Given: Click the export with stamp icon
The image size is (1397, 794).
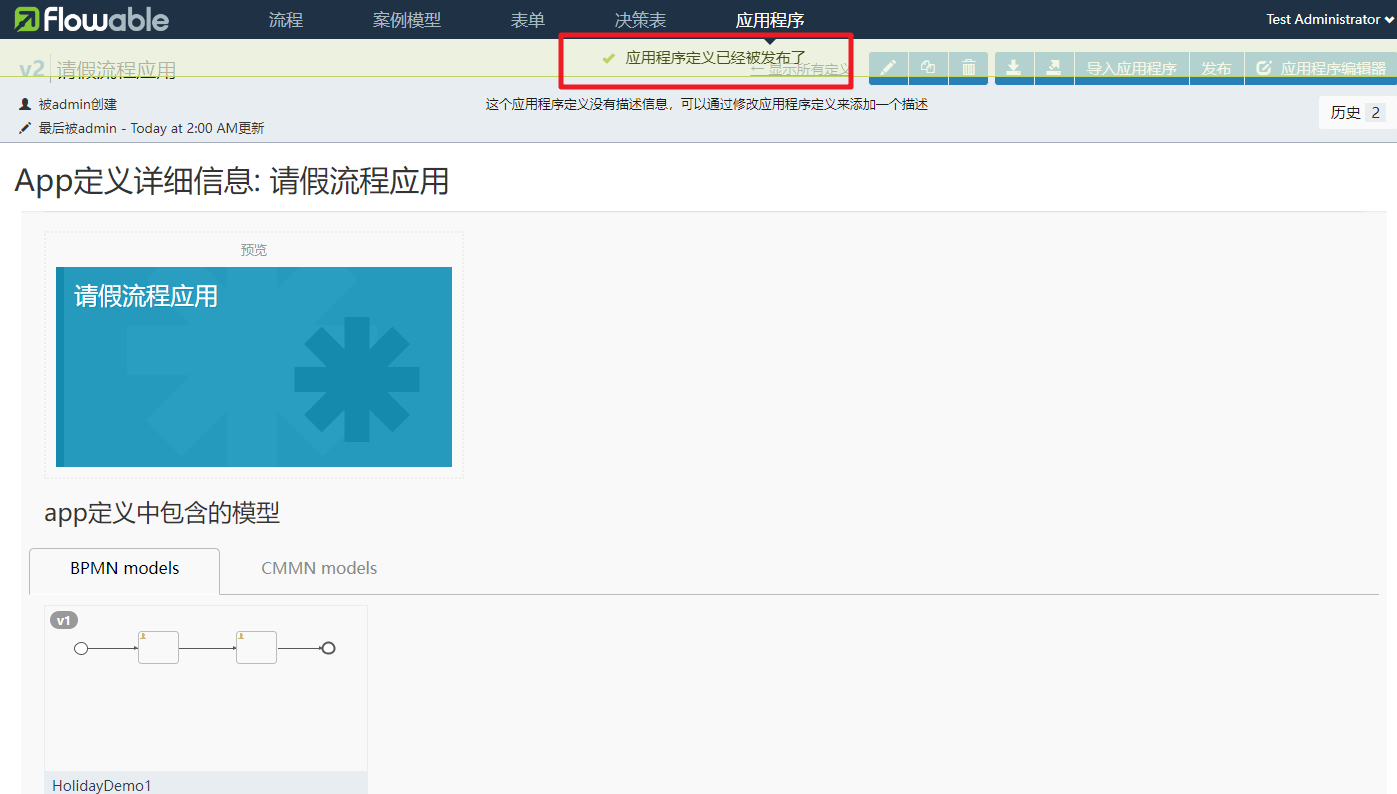Looking at the screenshot, I should [1054, 68].
